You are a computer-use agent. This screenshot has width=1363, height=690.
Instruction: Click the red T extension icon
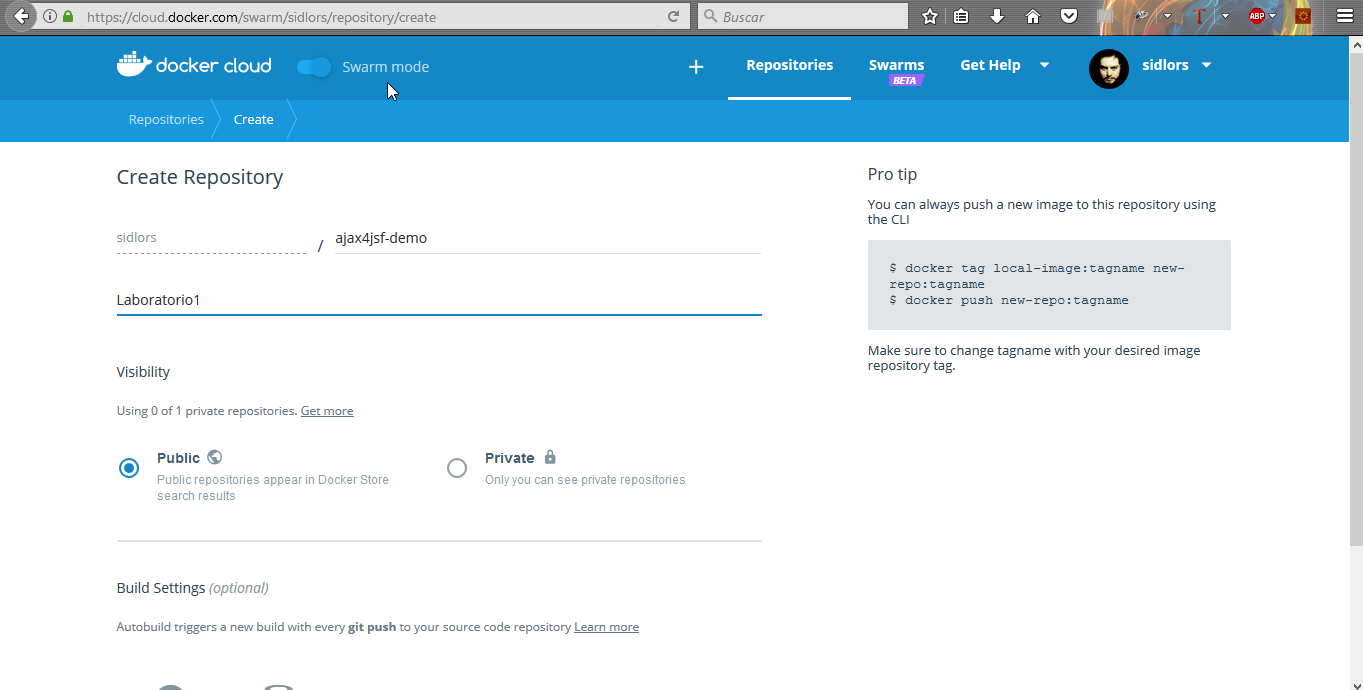(x=1199, y=16)
